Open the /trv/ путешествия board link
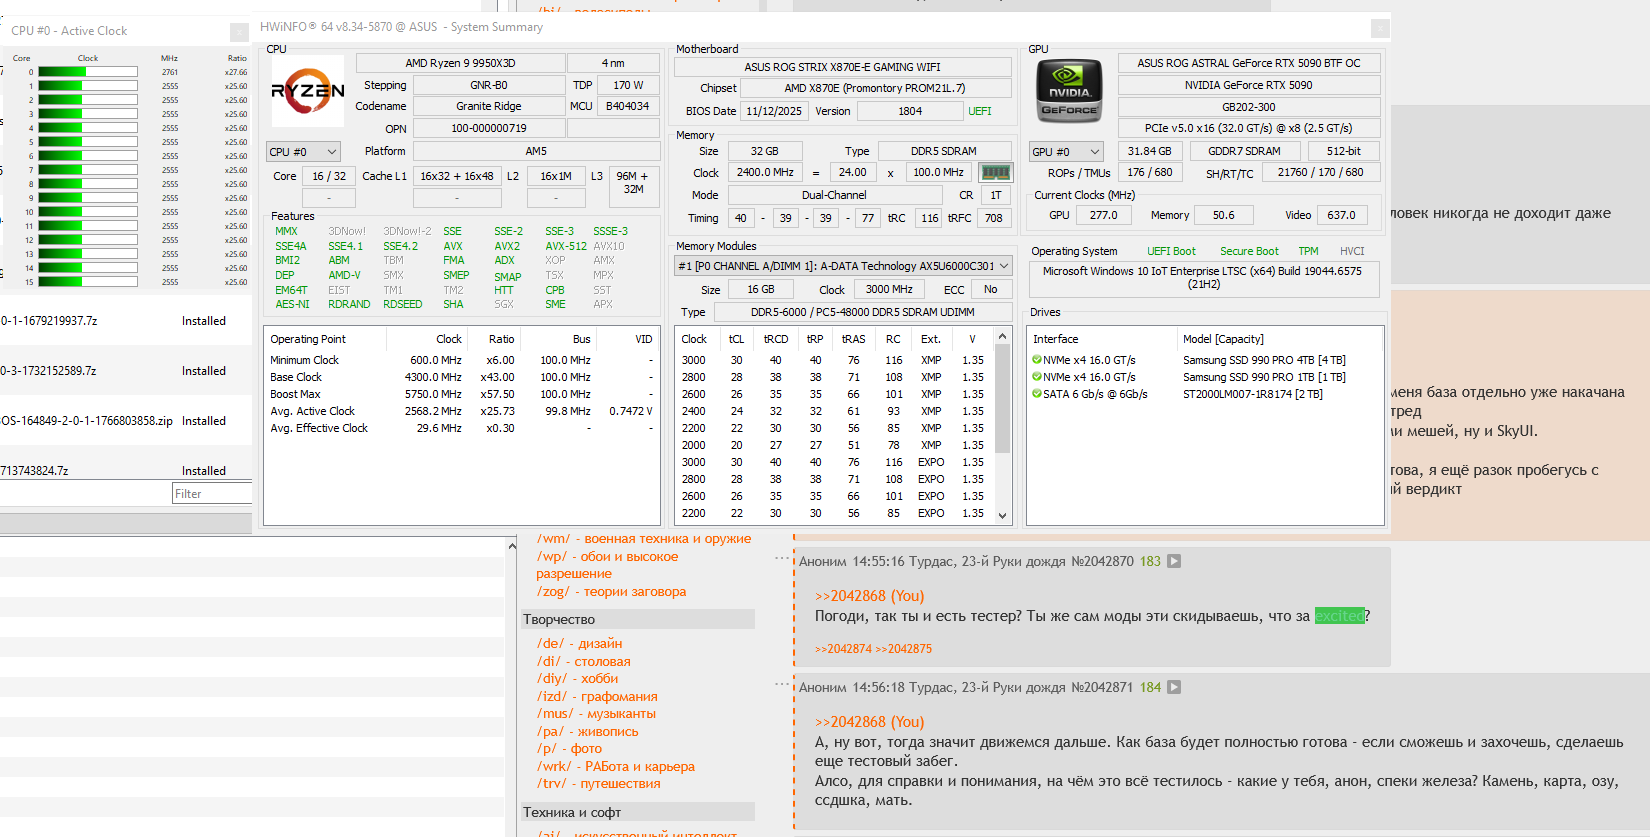Image resolution: width=1650 pixels, height=837 pixels. [x=598, y=784]
